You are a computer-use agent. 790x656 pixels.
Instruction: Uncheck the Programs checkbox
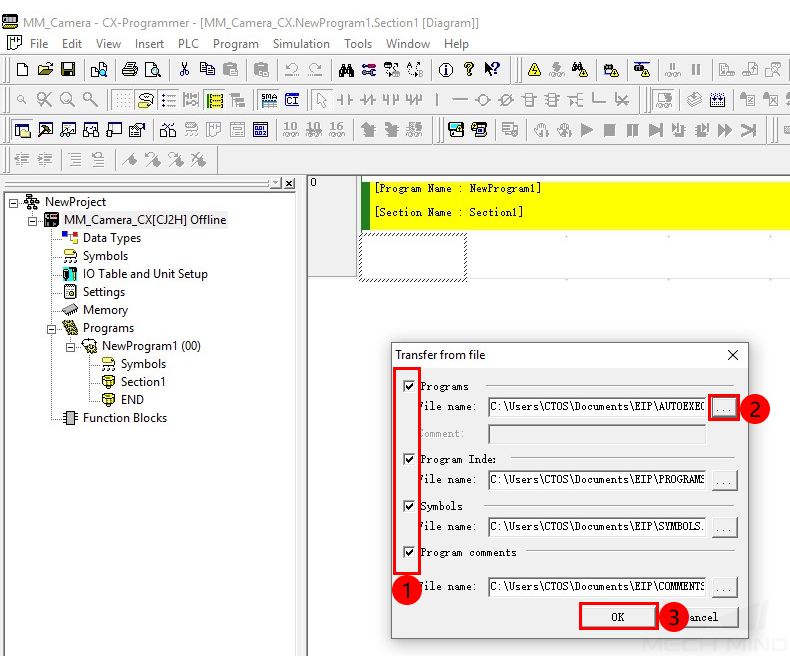[x=409, y=386]
